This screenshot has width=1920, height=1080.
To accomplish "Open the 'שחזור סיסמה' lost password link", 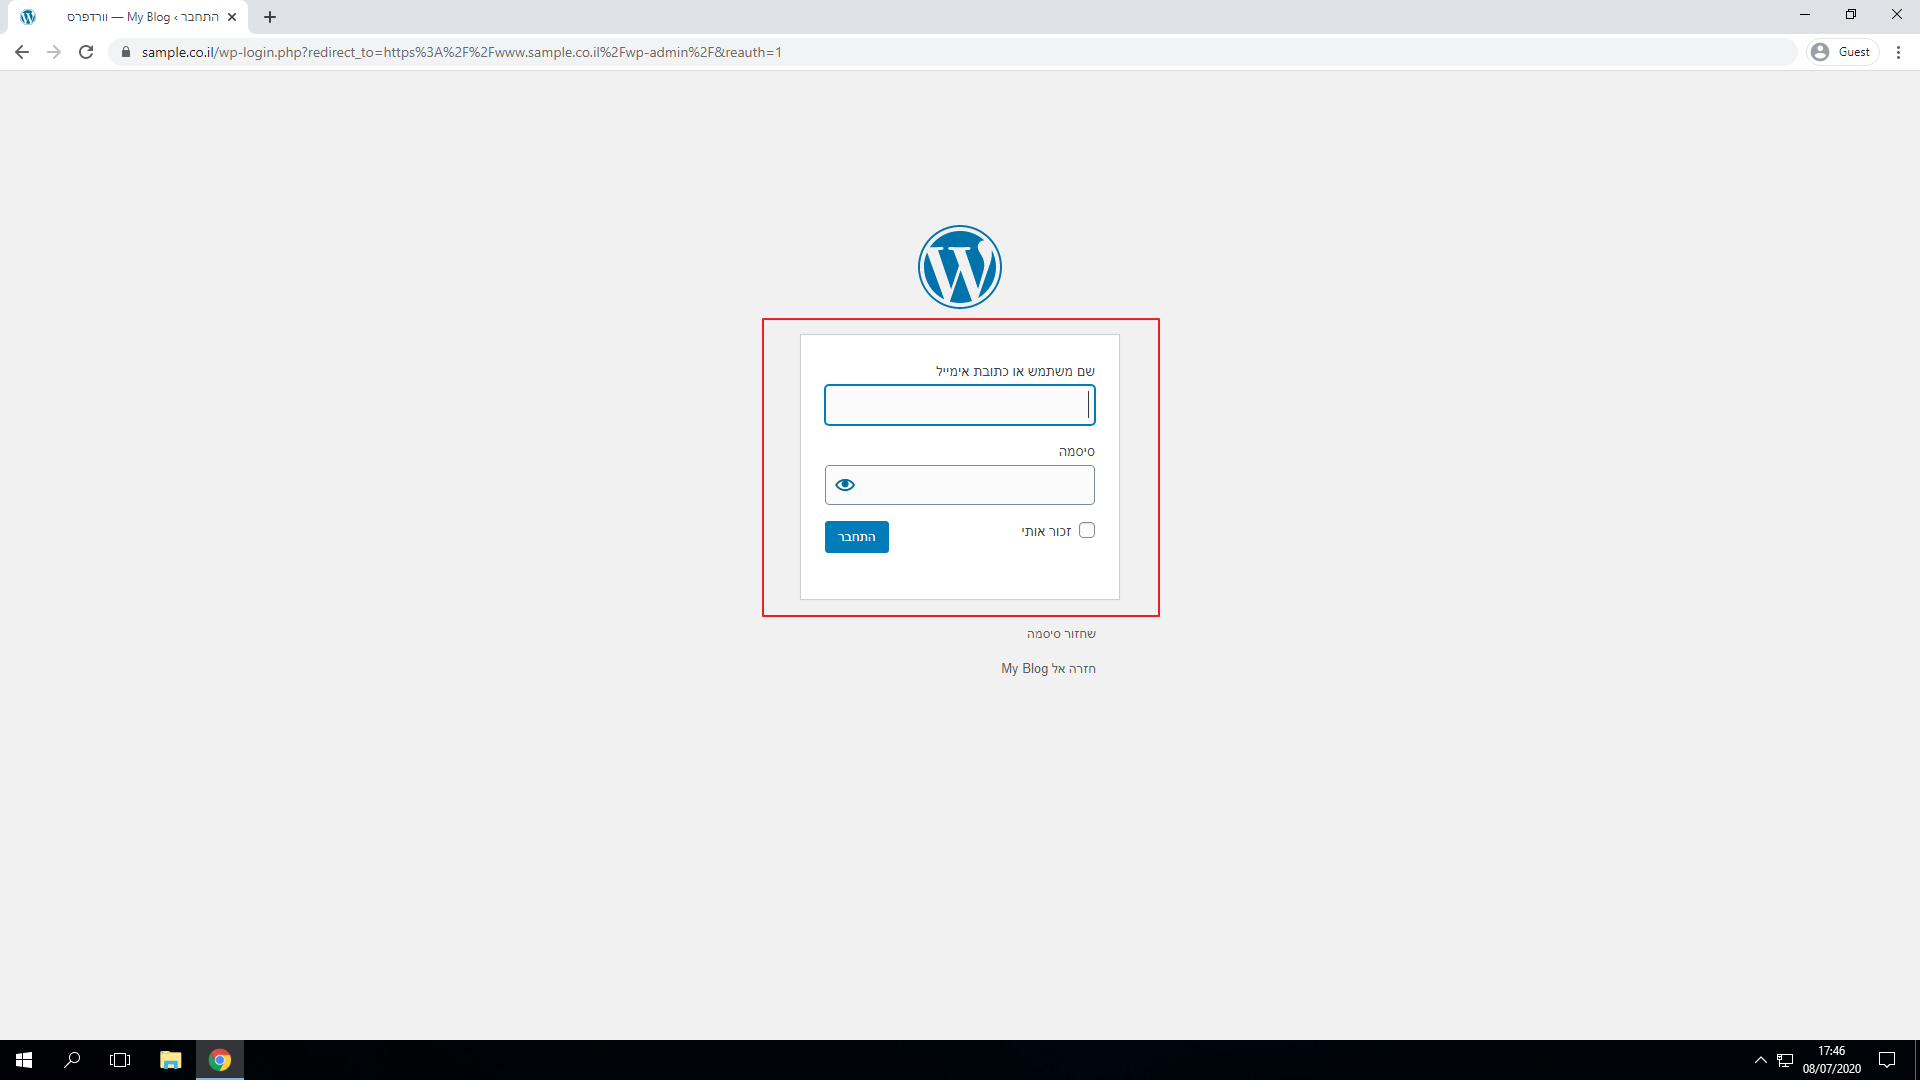I will pyautogui.click(x=1061, y=634).
